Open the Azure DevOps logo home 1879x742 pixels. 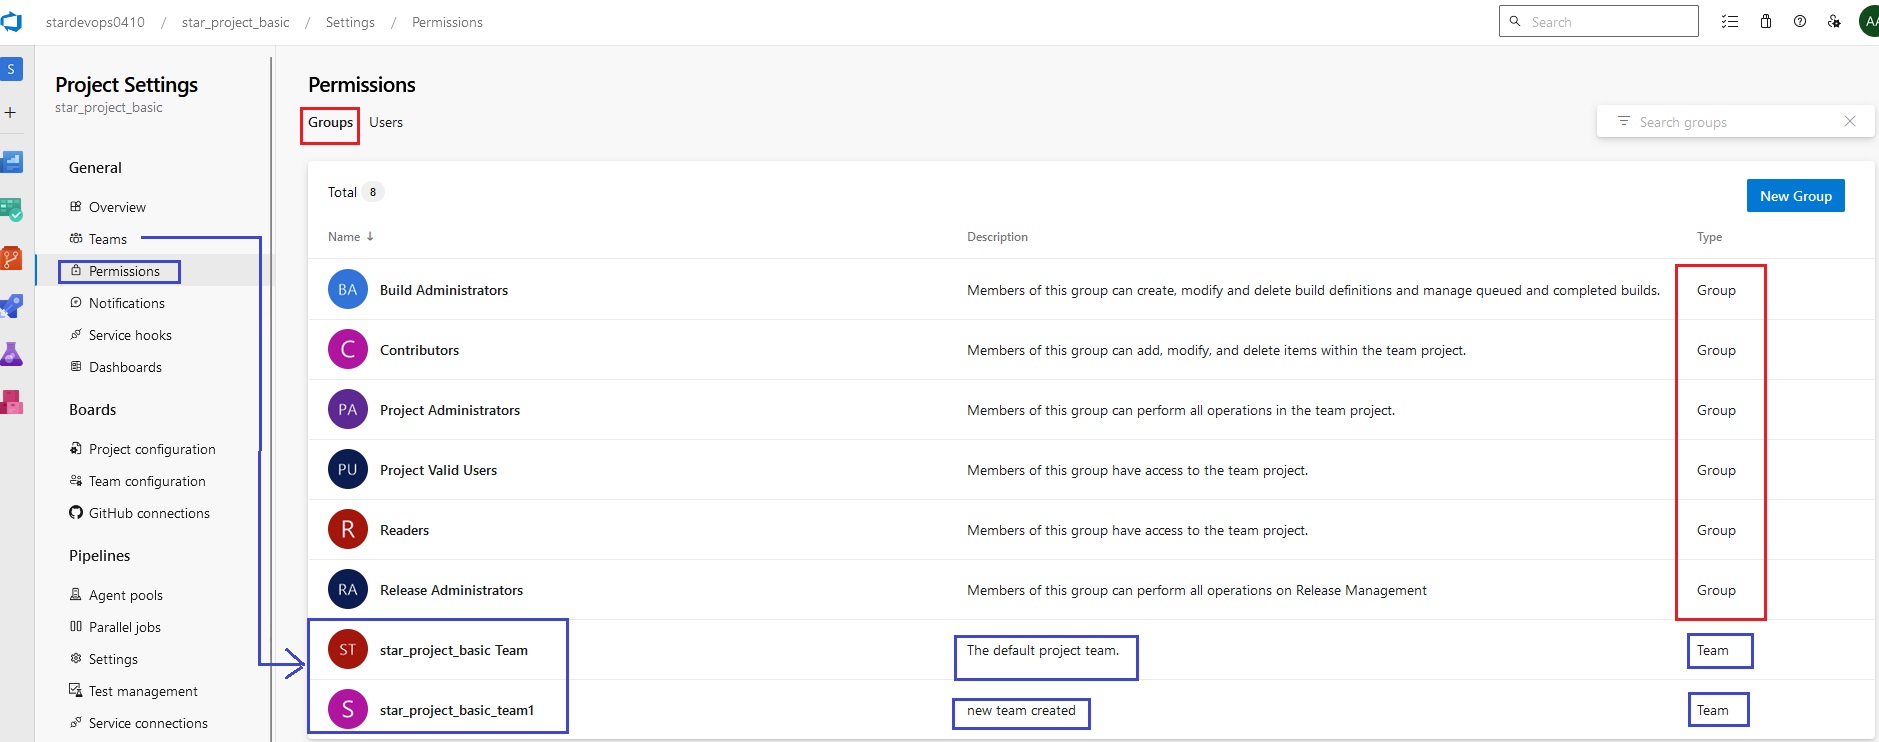tap(11, 21)
